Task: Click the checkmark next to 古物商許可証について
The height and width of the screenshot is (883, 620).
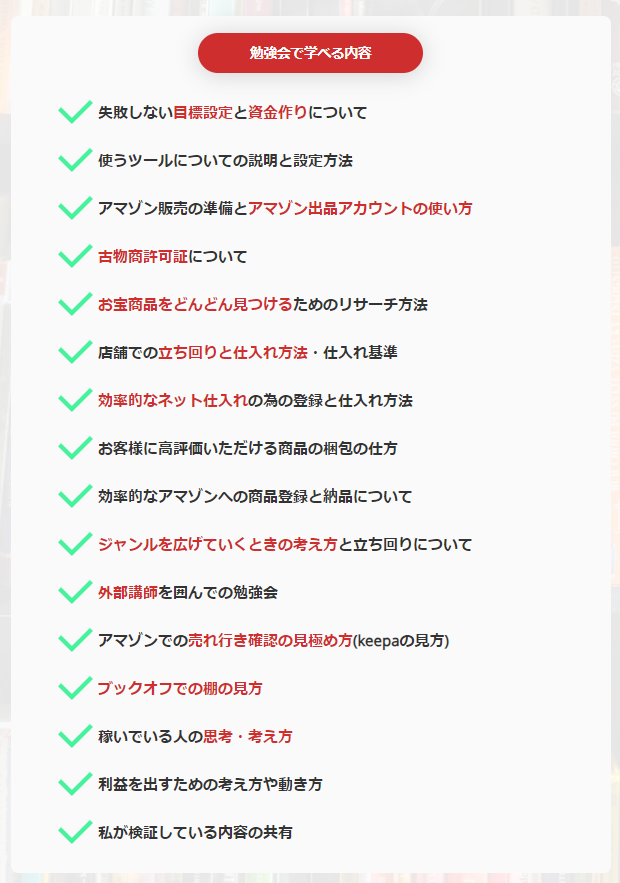Action: [75, 256]
